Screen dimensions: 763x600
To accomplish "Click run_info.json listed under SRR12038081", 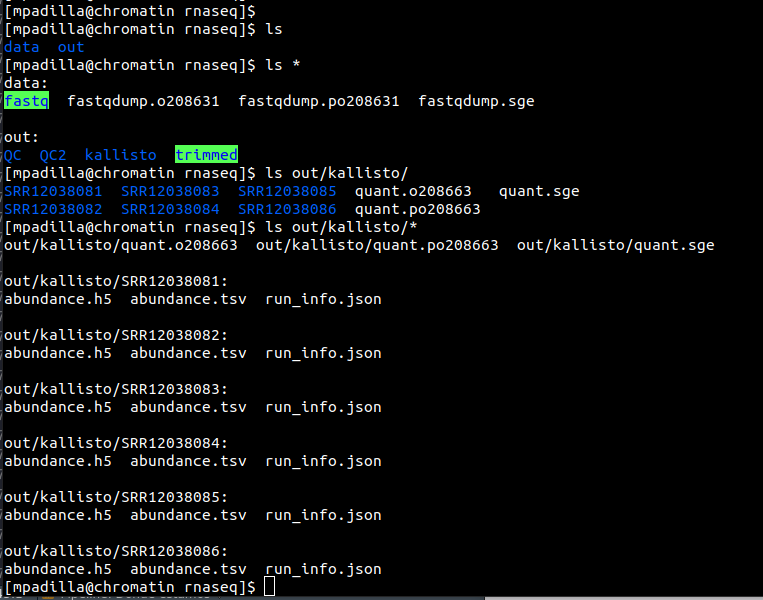I will [323, 299].
